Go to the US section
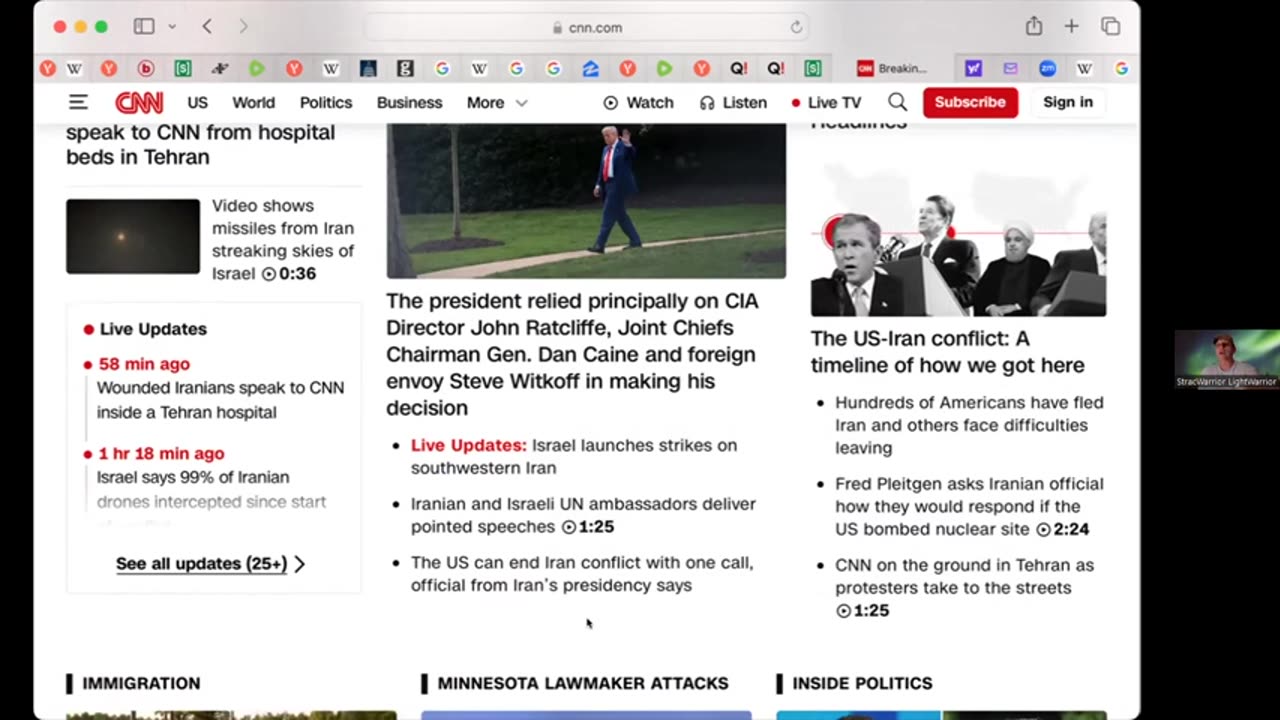Image resolution: width=1280 pixels, height=720 pixels. tap(197, 102)
